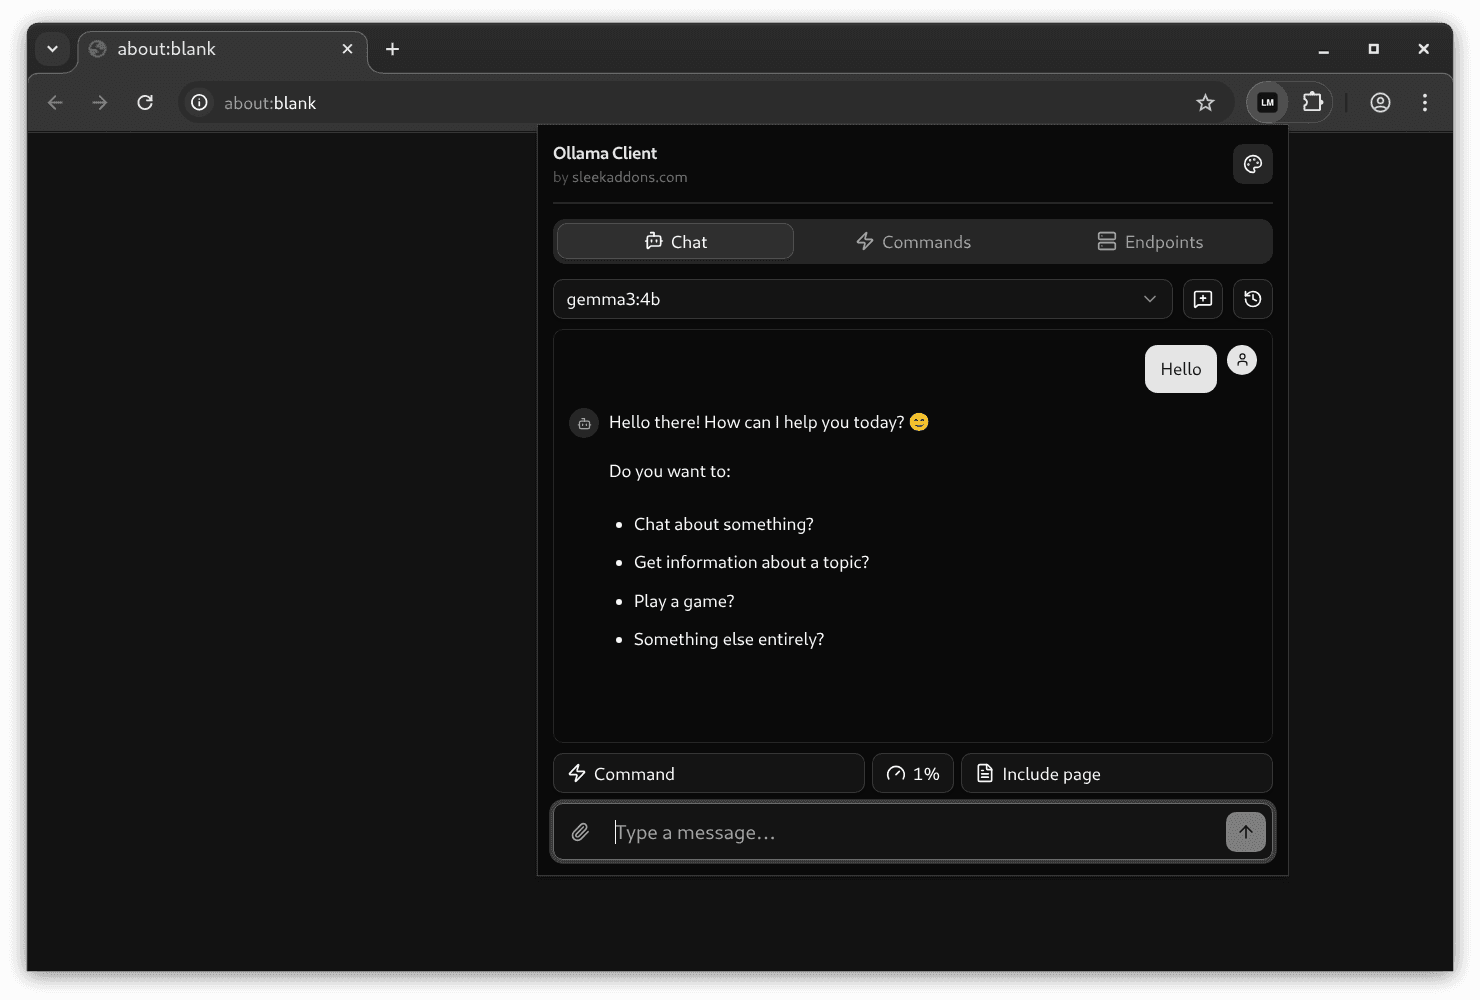Screen dimensions: 1480x1000
Task: Click the Command quick action
Action: [x=708, y=772]
